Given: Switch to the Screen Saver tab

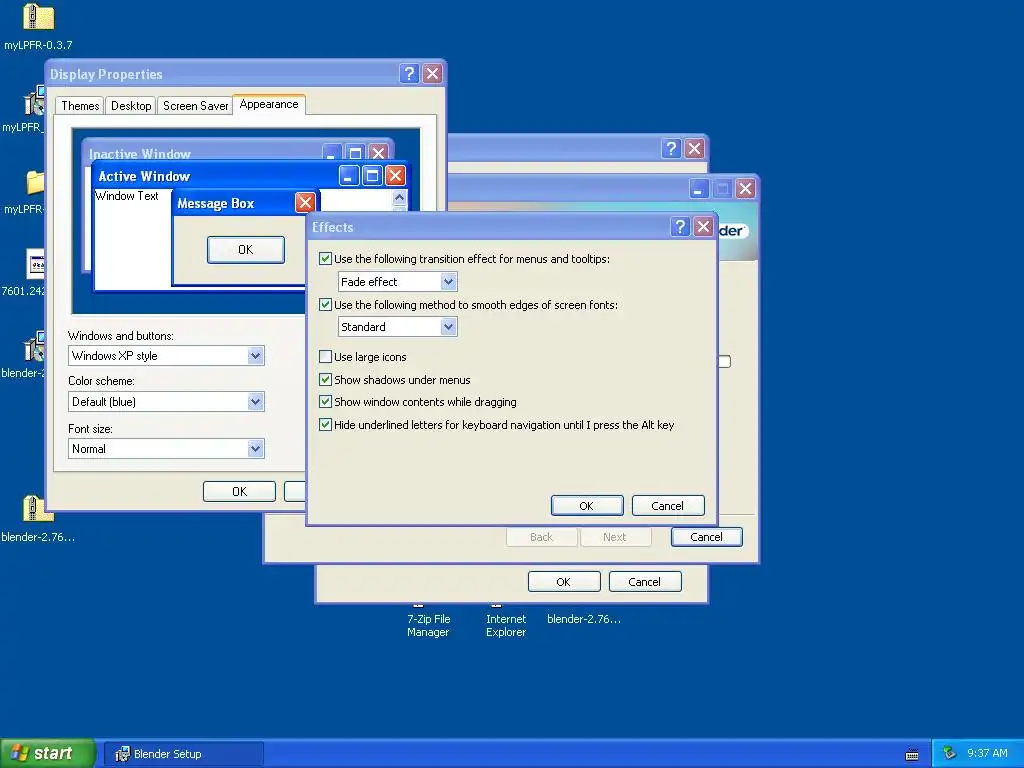Looking at the screenshot, I should (195, 106).
